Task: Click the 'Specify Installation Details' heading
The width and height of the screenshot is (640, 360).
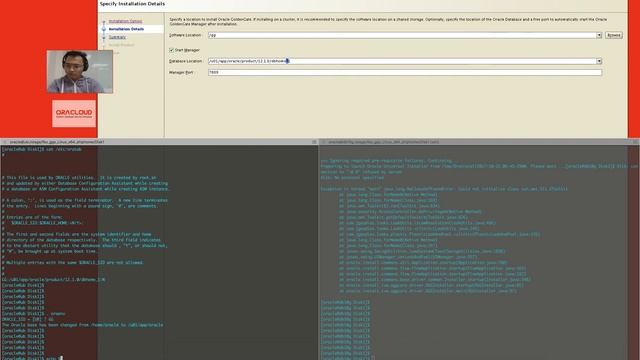Action: (132, 4)
